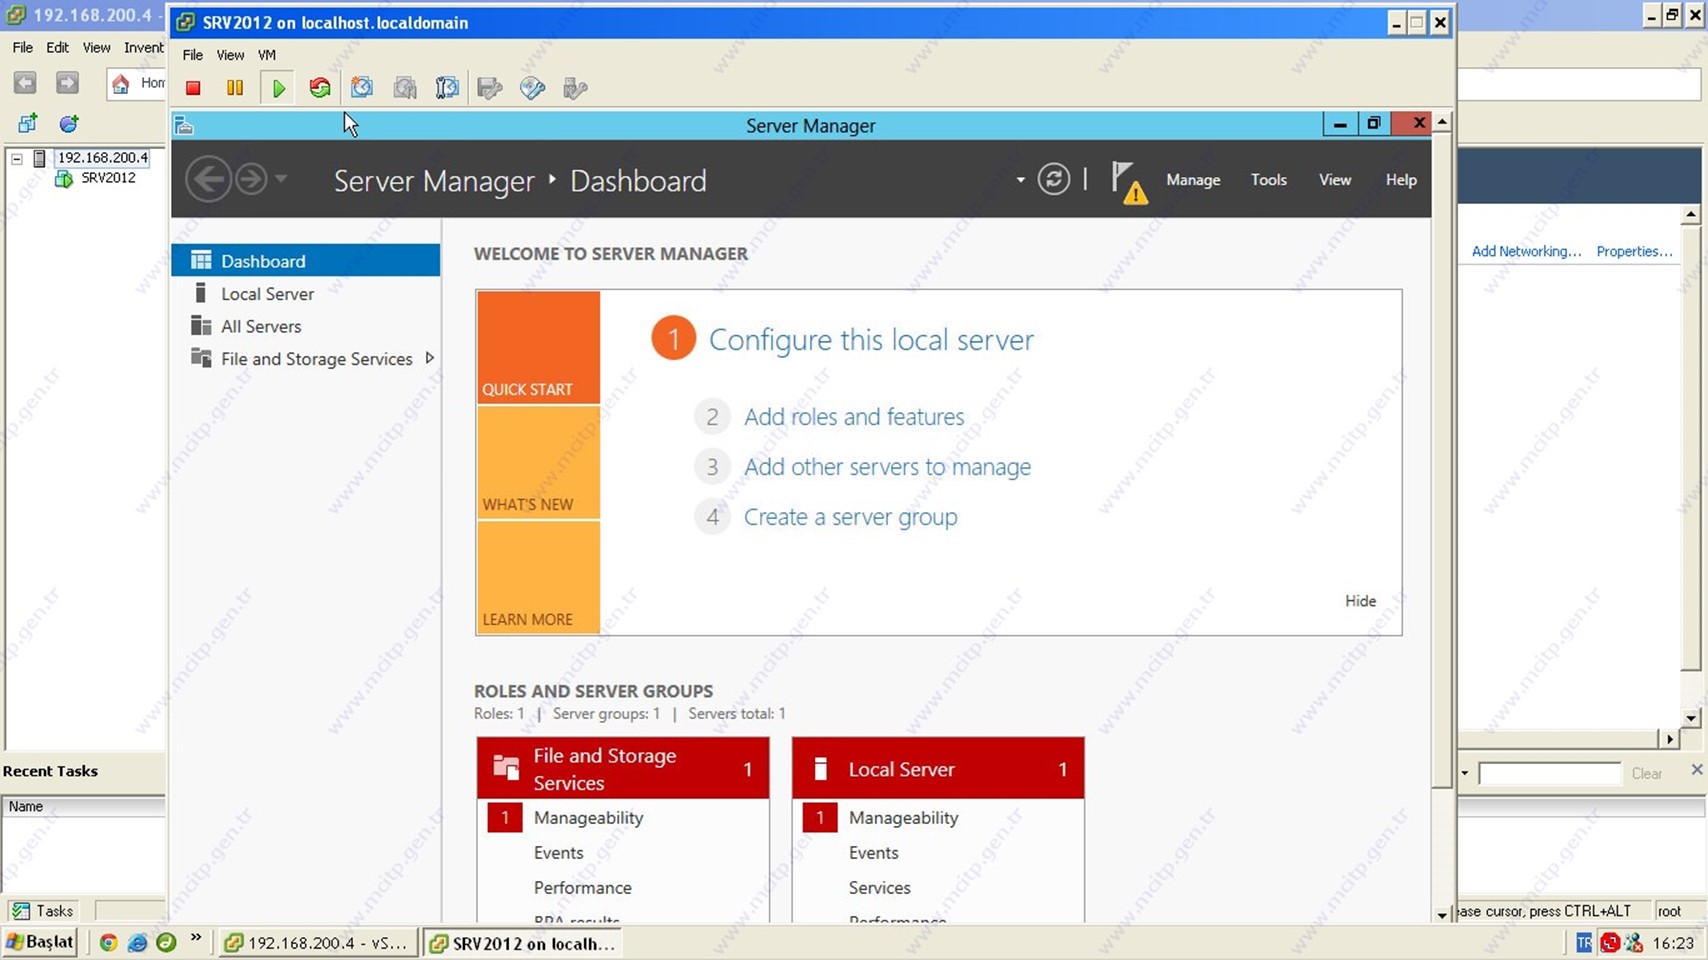
Task: Select All Servers in the sidebar
Action: (x=305, y=326)
